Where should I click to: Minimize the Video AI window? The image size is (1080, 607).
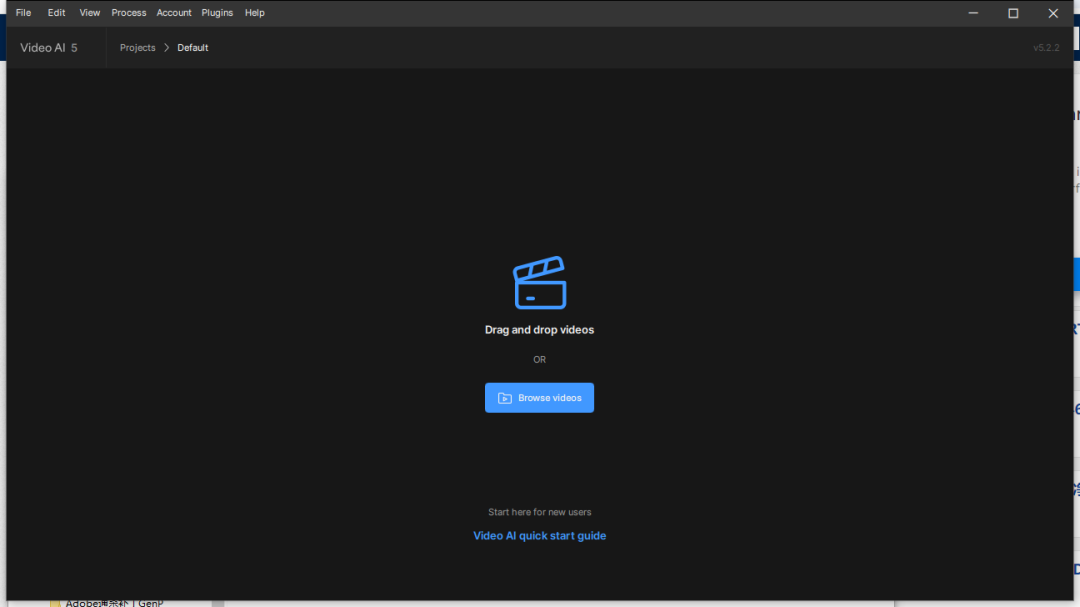(973, 13)
